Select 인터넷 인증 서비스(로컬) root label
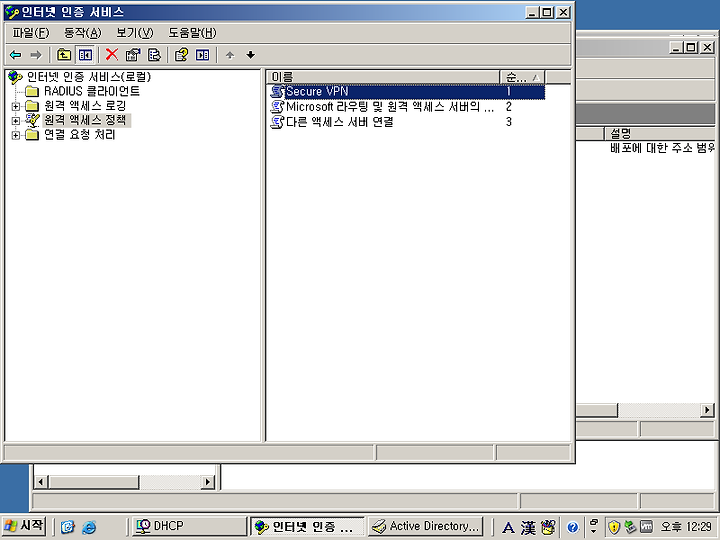 coord(89,77)
